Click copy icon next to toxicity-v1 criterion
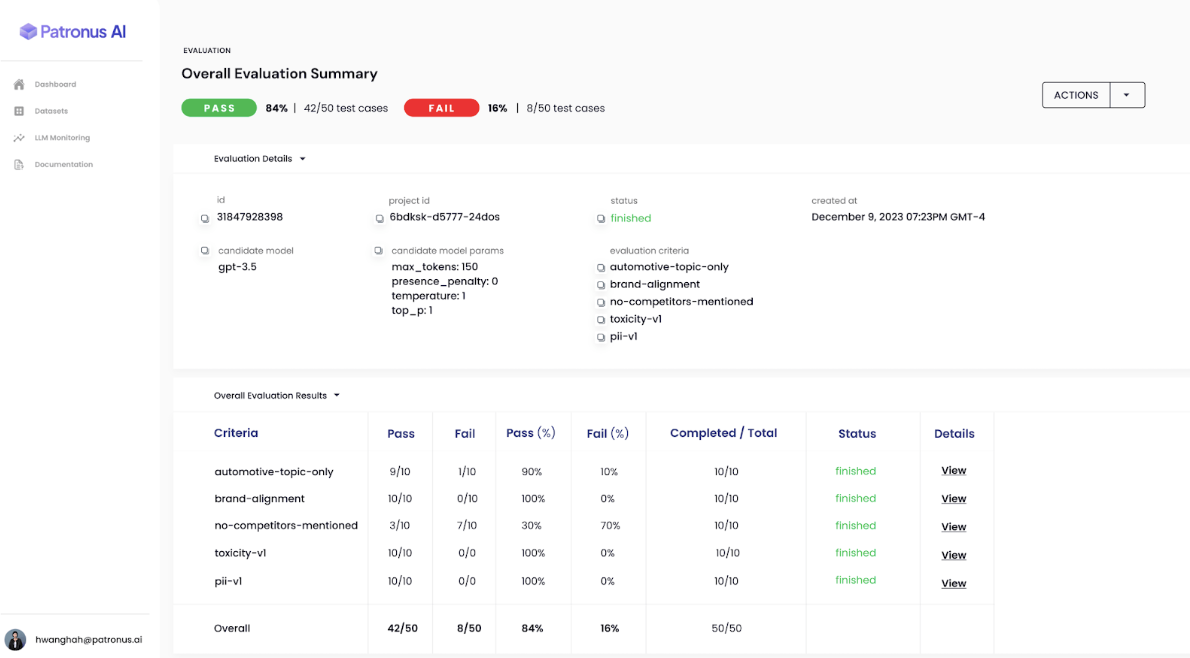This screenshot has height=658, width=1190. coord(601,320)
